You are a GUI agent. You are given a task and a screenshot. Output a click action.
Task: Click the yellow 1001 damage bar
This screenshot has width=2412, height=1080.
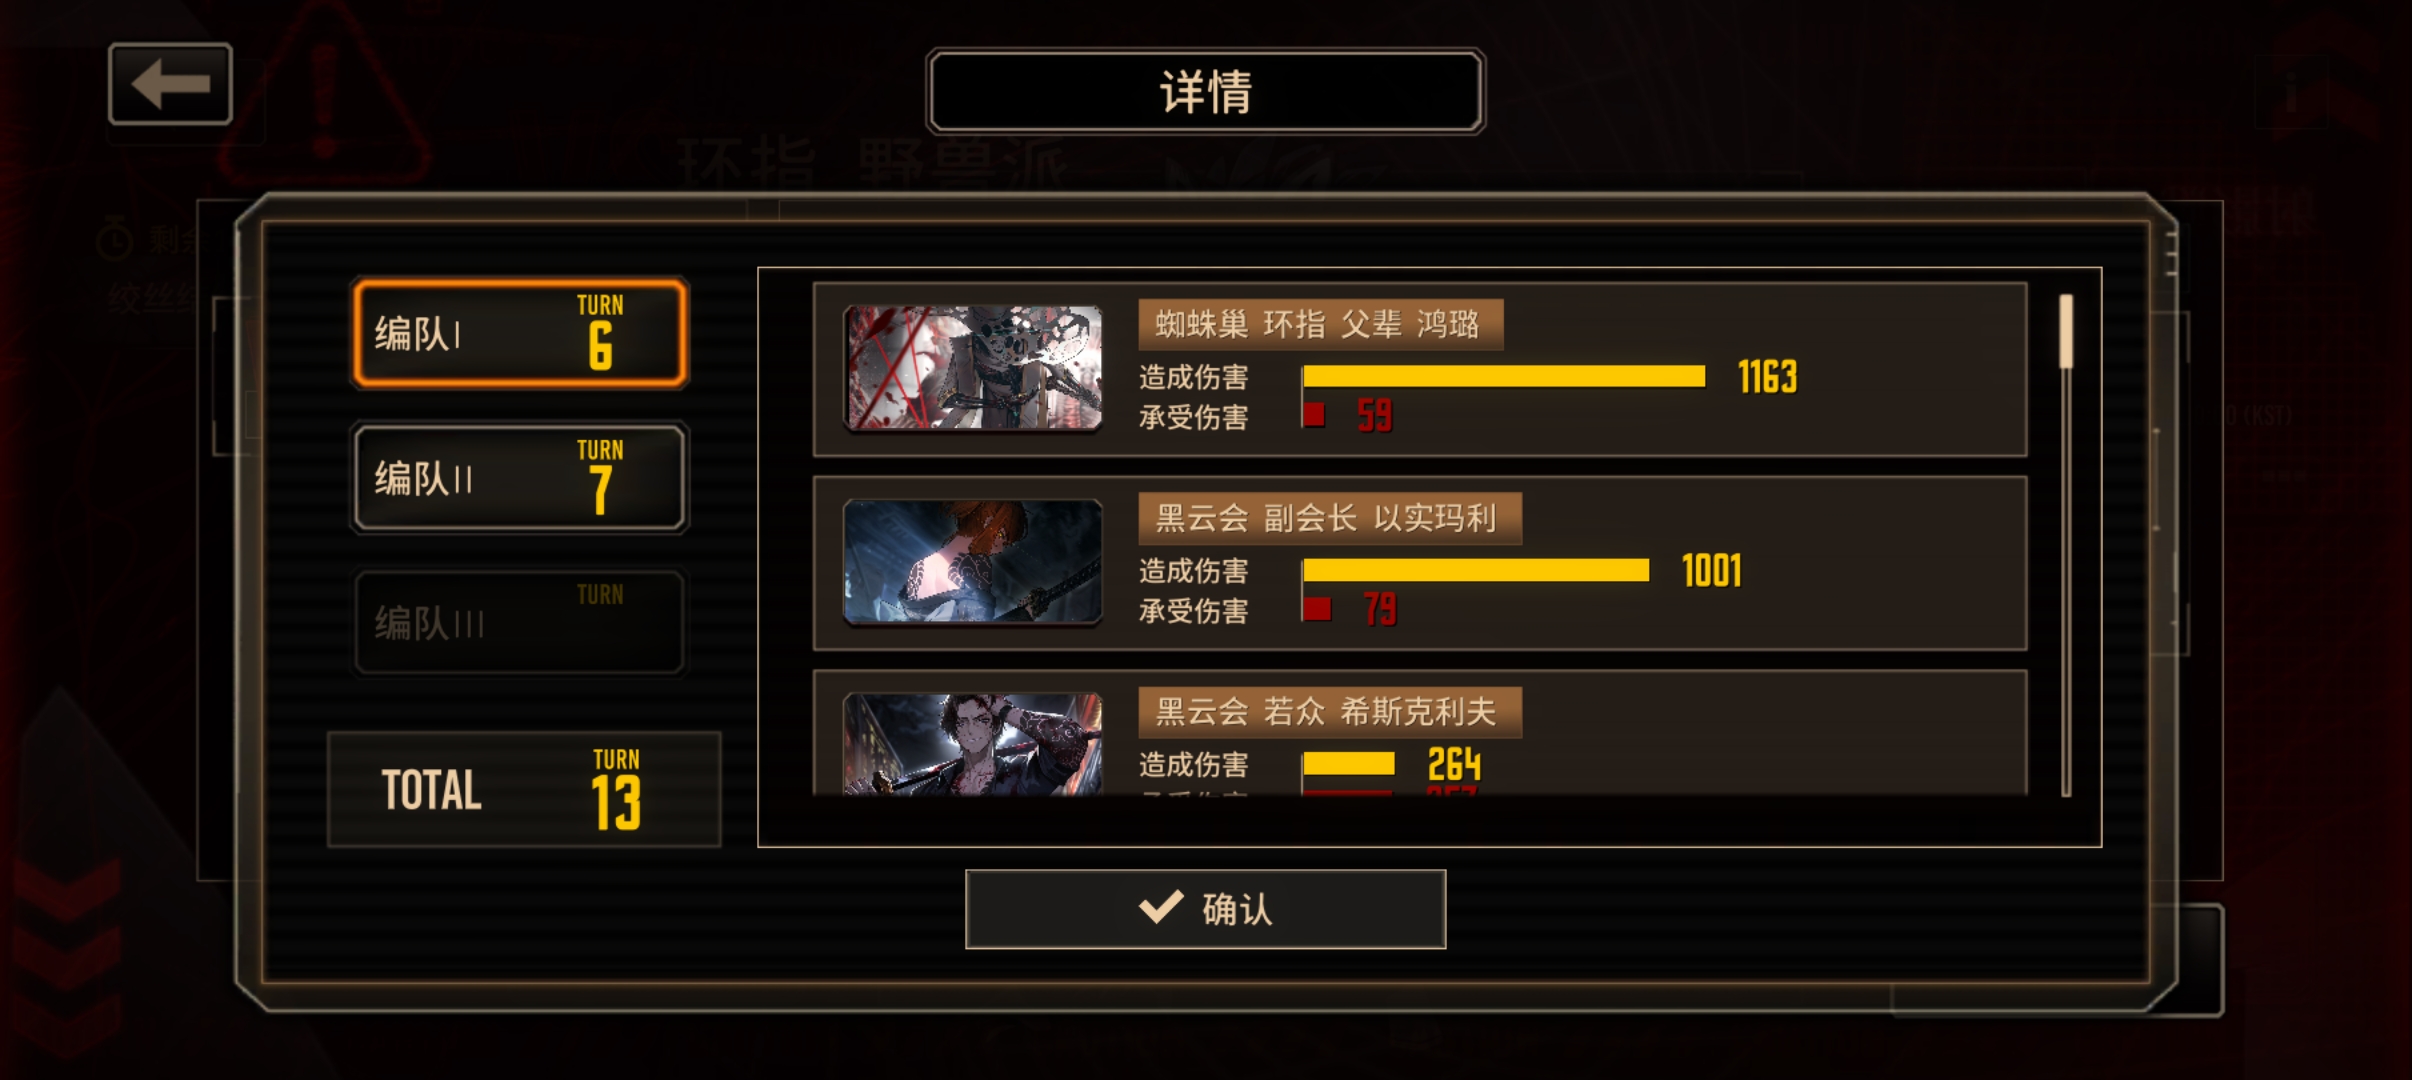[1476, 570]
